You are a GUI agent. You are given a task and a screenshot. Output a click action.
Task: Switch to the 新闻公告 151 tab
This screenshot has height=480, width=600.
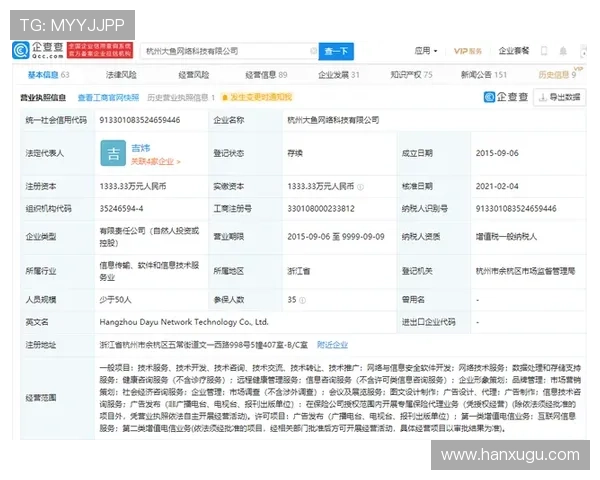pos(484,75)
